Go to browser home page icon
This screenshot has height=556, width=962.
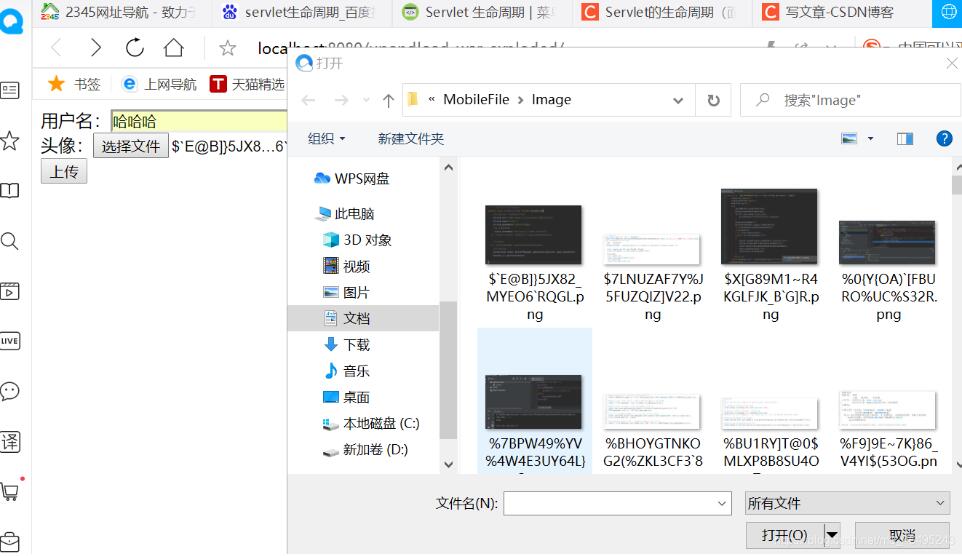click(x=174, y=47)
